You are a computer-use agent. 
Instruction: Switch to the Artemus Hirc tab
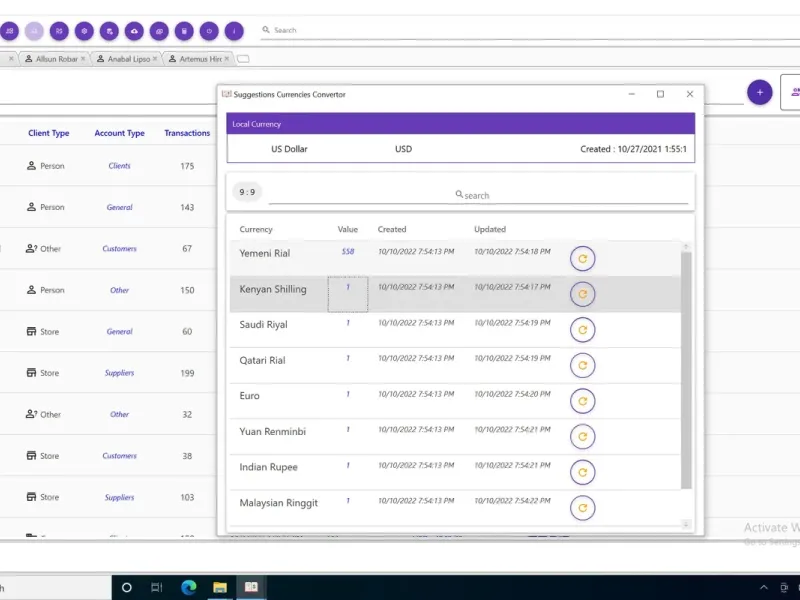[x=199, y=59]
